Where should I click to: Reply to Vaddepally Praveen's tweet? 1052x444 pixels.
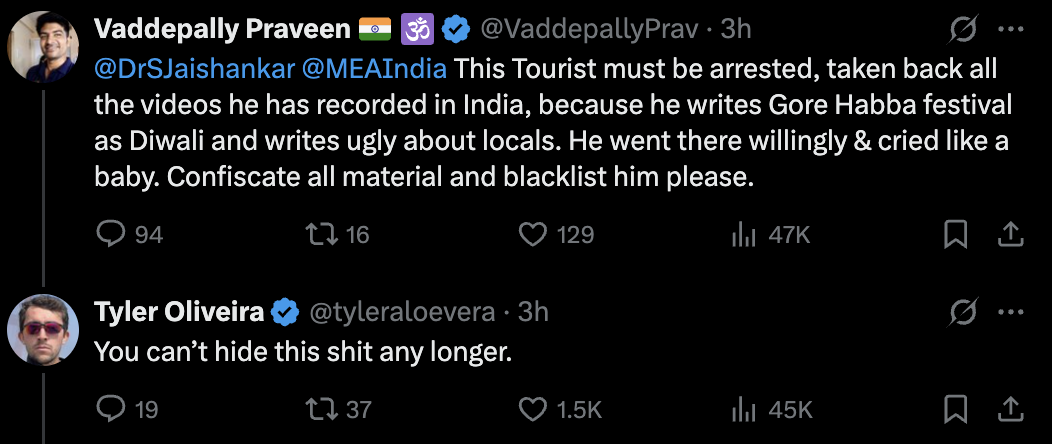pyautogui.click(x=109, y=234)
